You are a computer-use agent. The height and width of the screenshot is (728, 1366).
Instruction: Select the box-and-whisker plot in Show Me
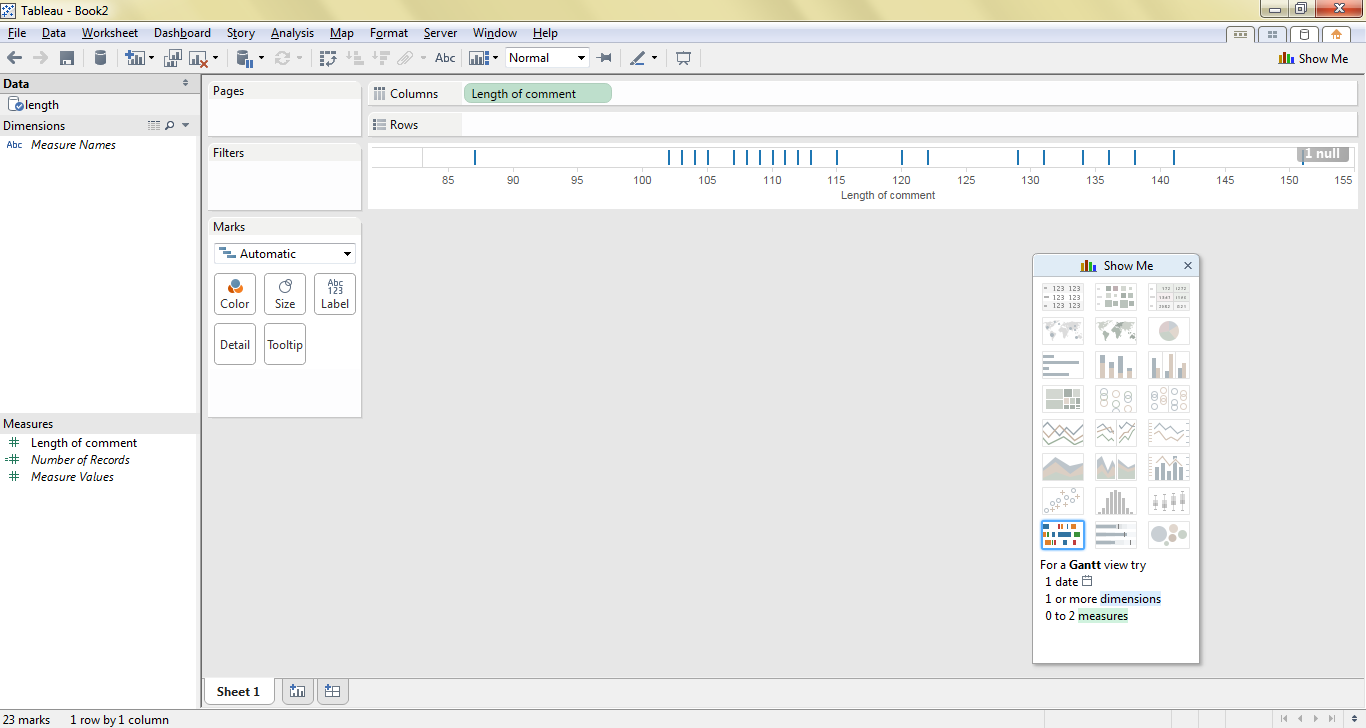point(1169,501)
